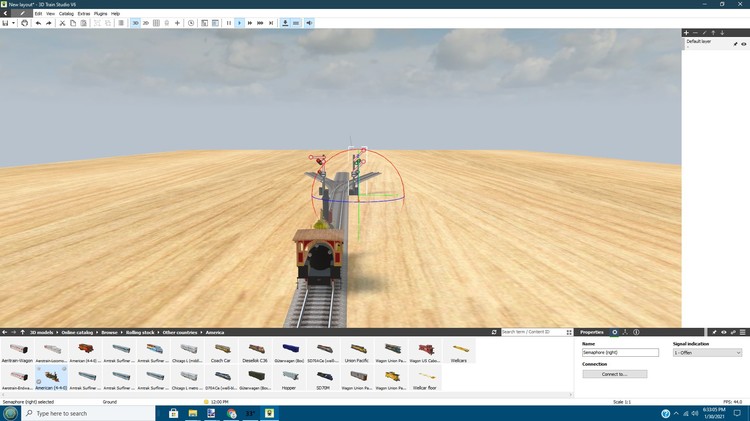Click the 'Connect to...' button
The height and width of the screenshot is (421, 750).
615,374
